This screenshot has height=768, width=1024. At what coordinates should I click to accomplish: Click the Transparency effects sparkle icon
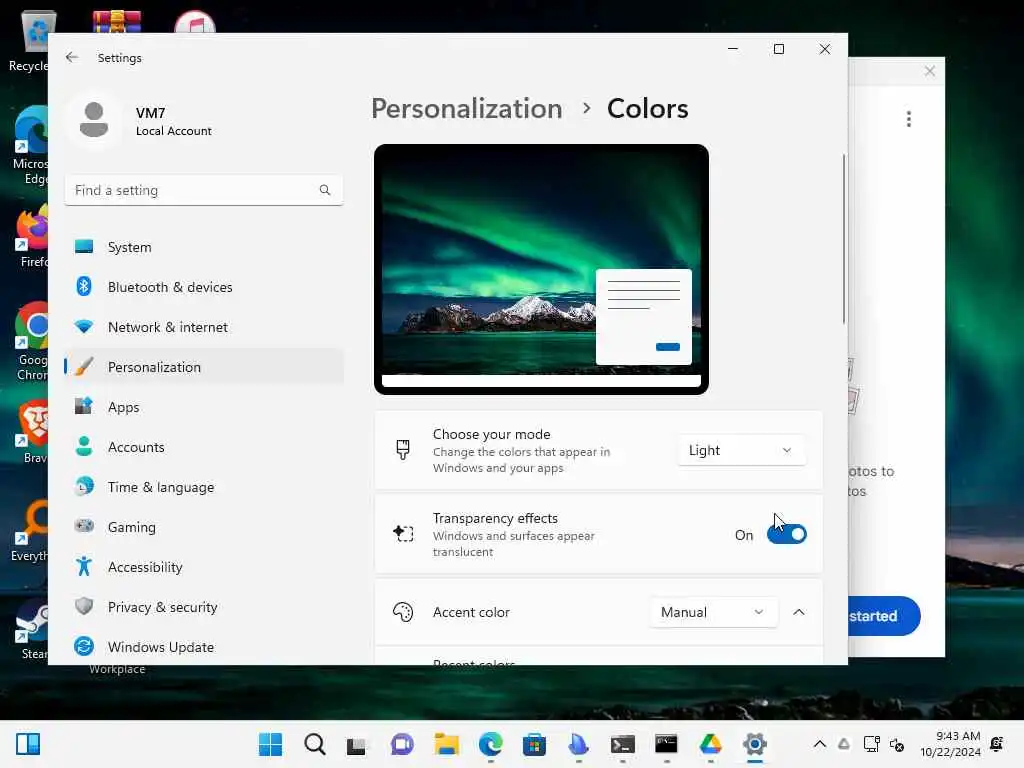403,534
